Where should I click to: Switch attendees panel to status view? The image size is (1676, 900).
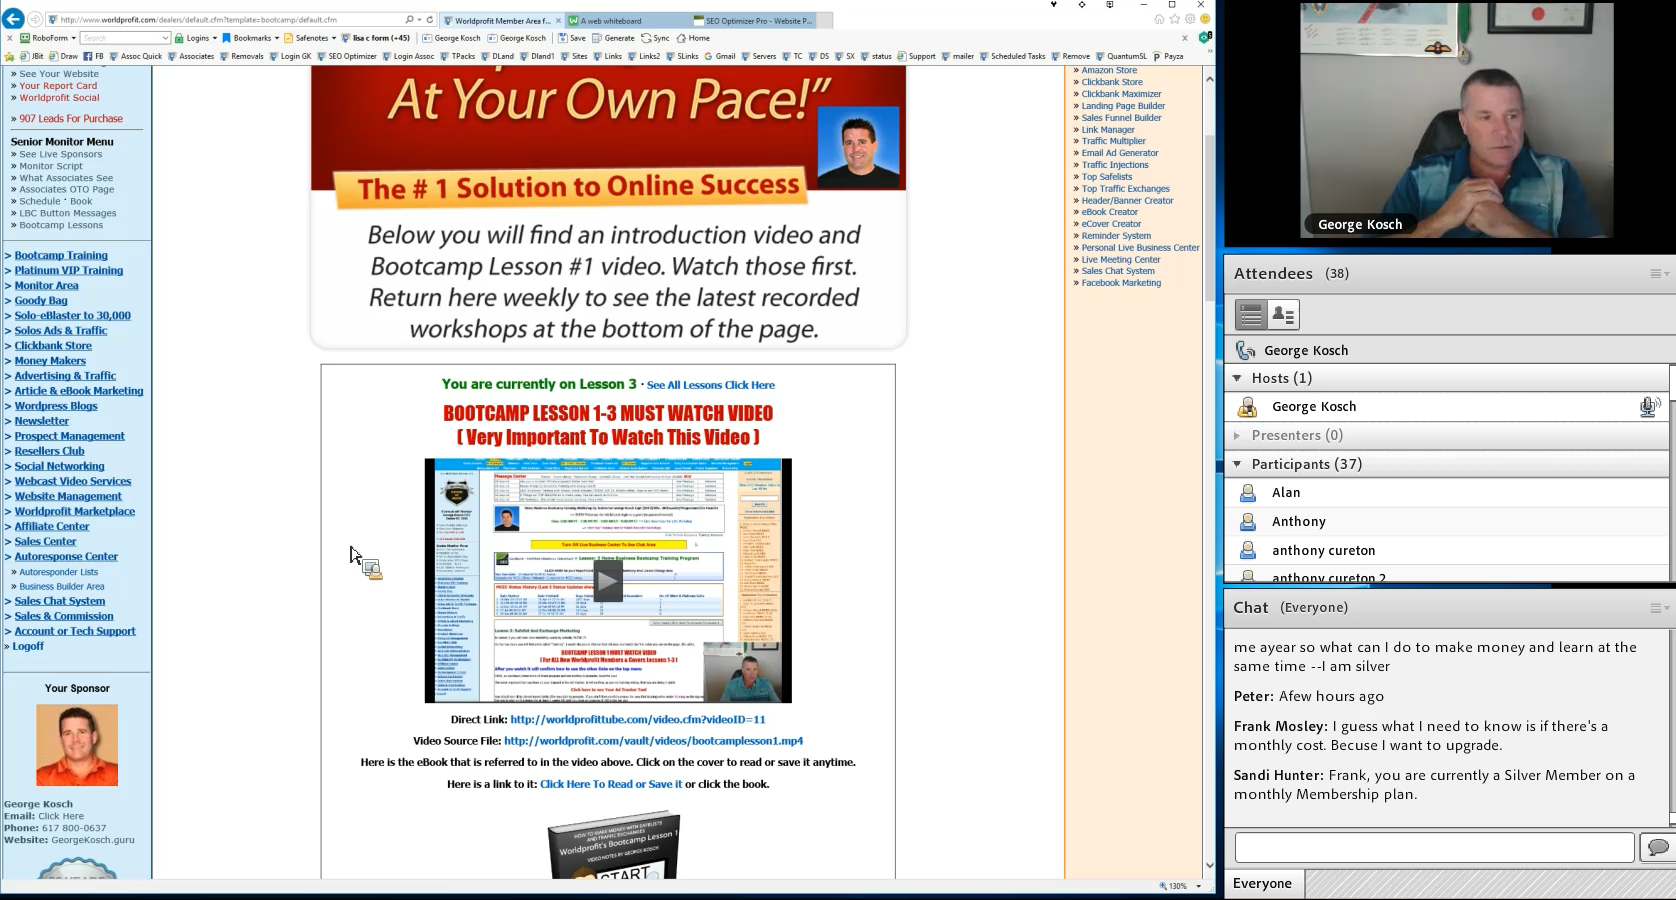tap(1283, 315)
